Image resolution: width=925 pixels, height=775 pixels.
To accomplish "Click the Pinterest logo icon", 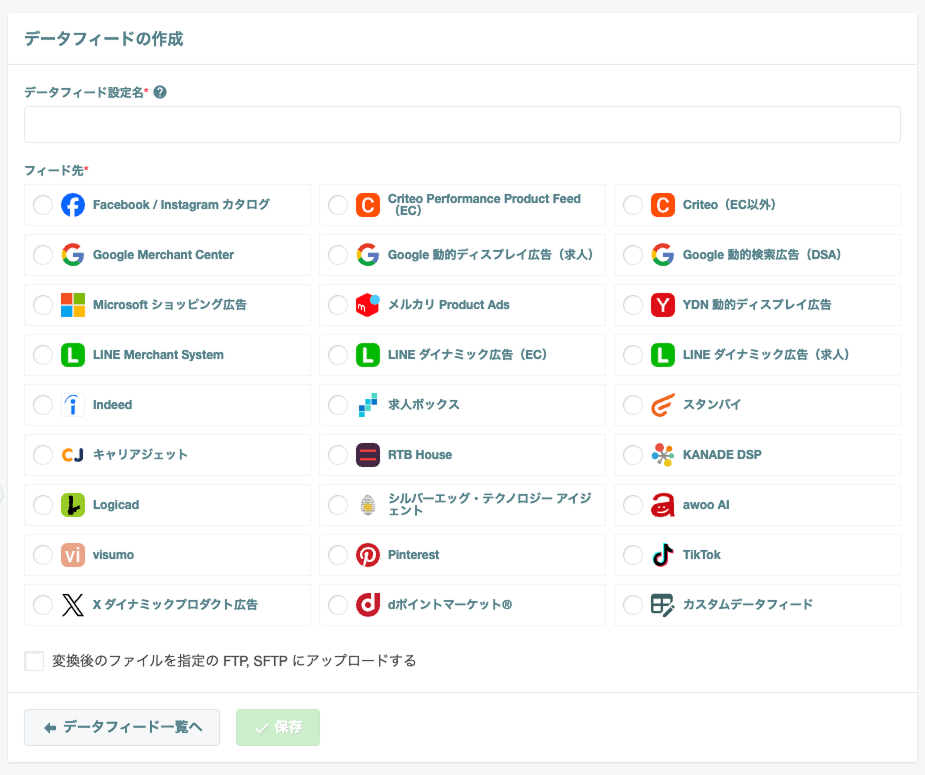I will [x=368, y=555].
